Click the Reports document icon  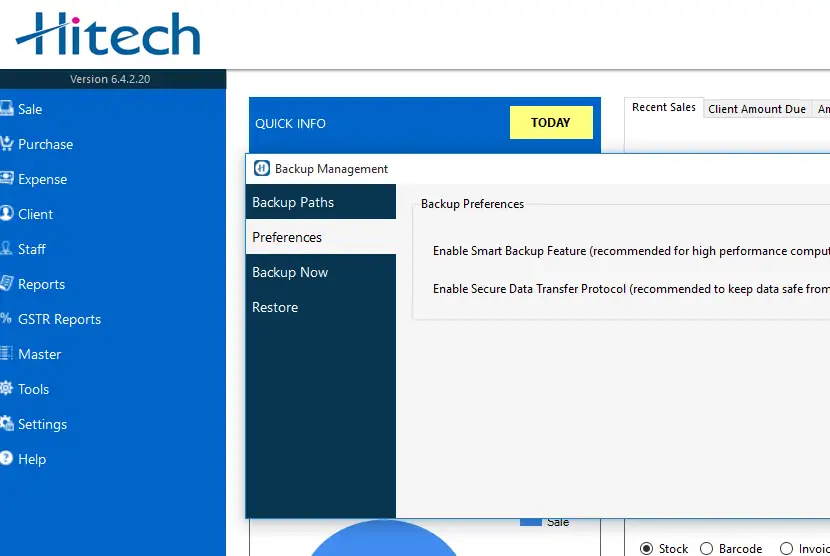[6, 284]
